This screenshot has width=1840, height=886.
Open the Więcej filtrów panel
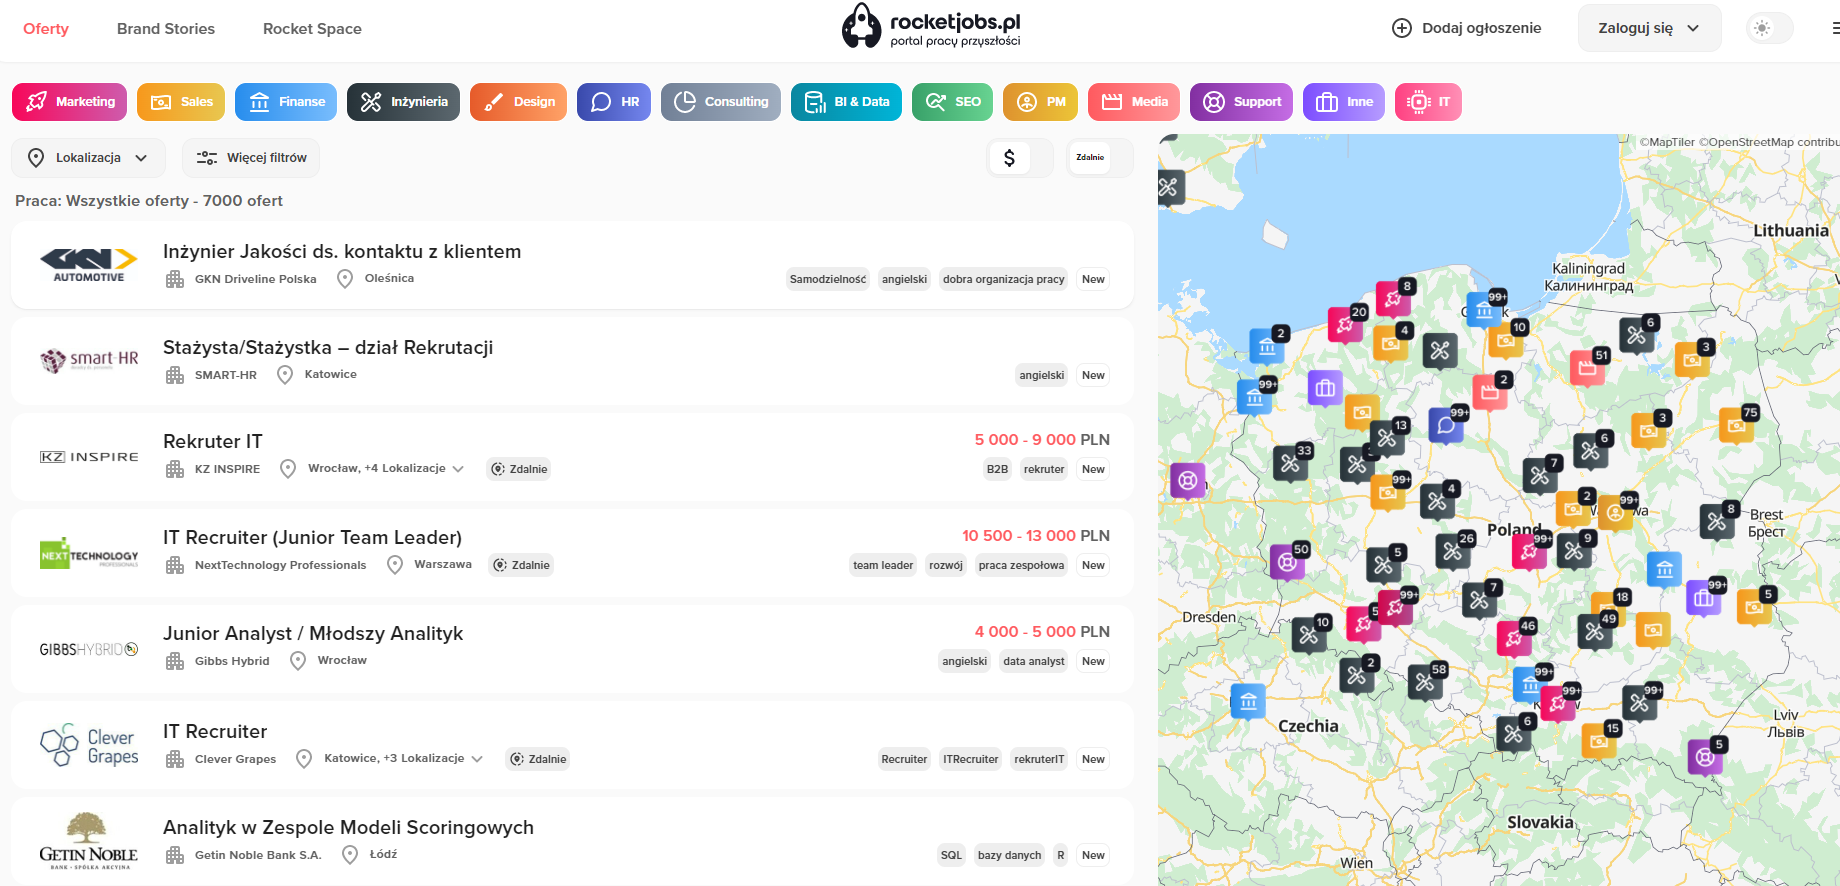(251, 158)
